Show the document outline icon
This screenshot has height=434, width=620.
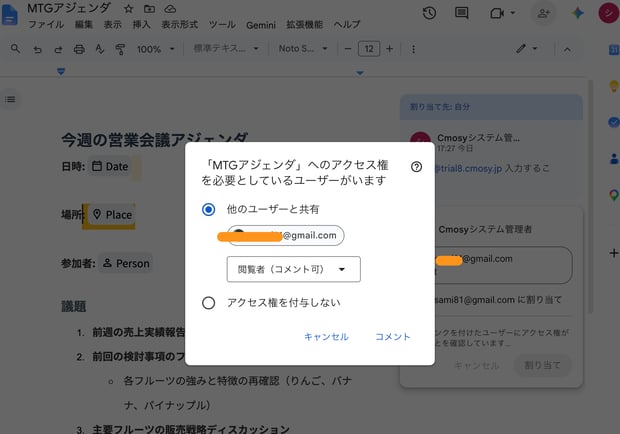pyautogui.click(x=10, y=99)
